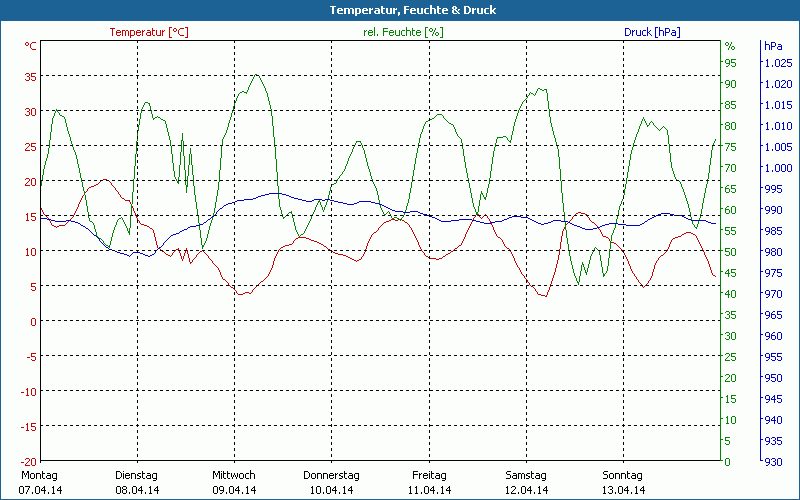
Task: Click the date '08.04.14'
Action: (137, 490)
